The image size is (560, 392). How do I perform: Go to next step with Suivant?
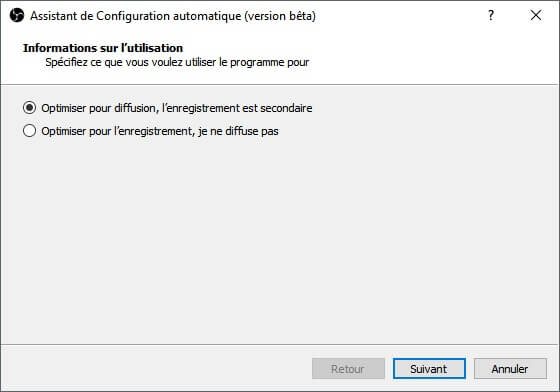(429, 368)
